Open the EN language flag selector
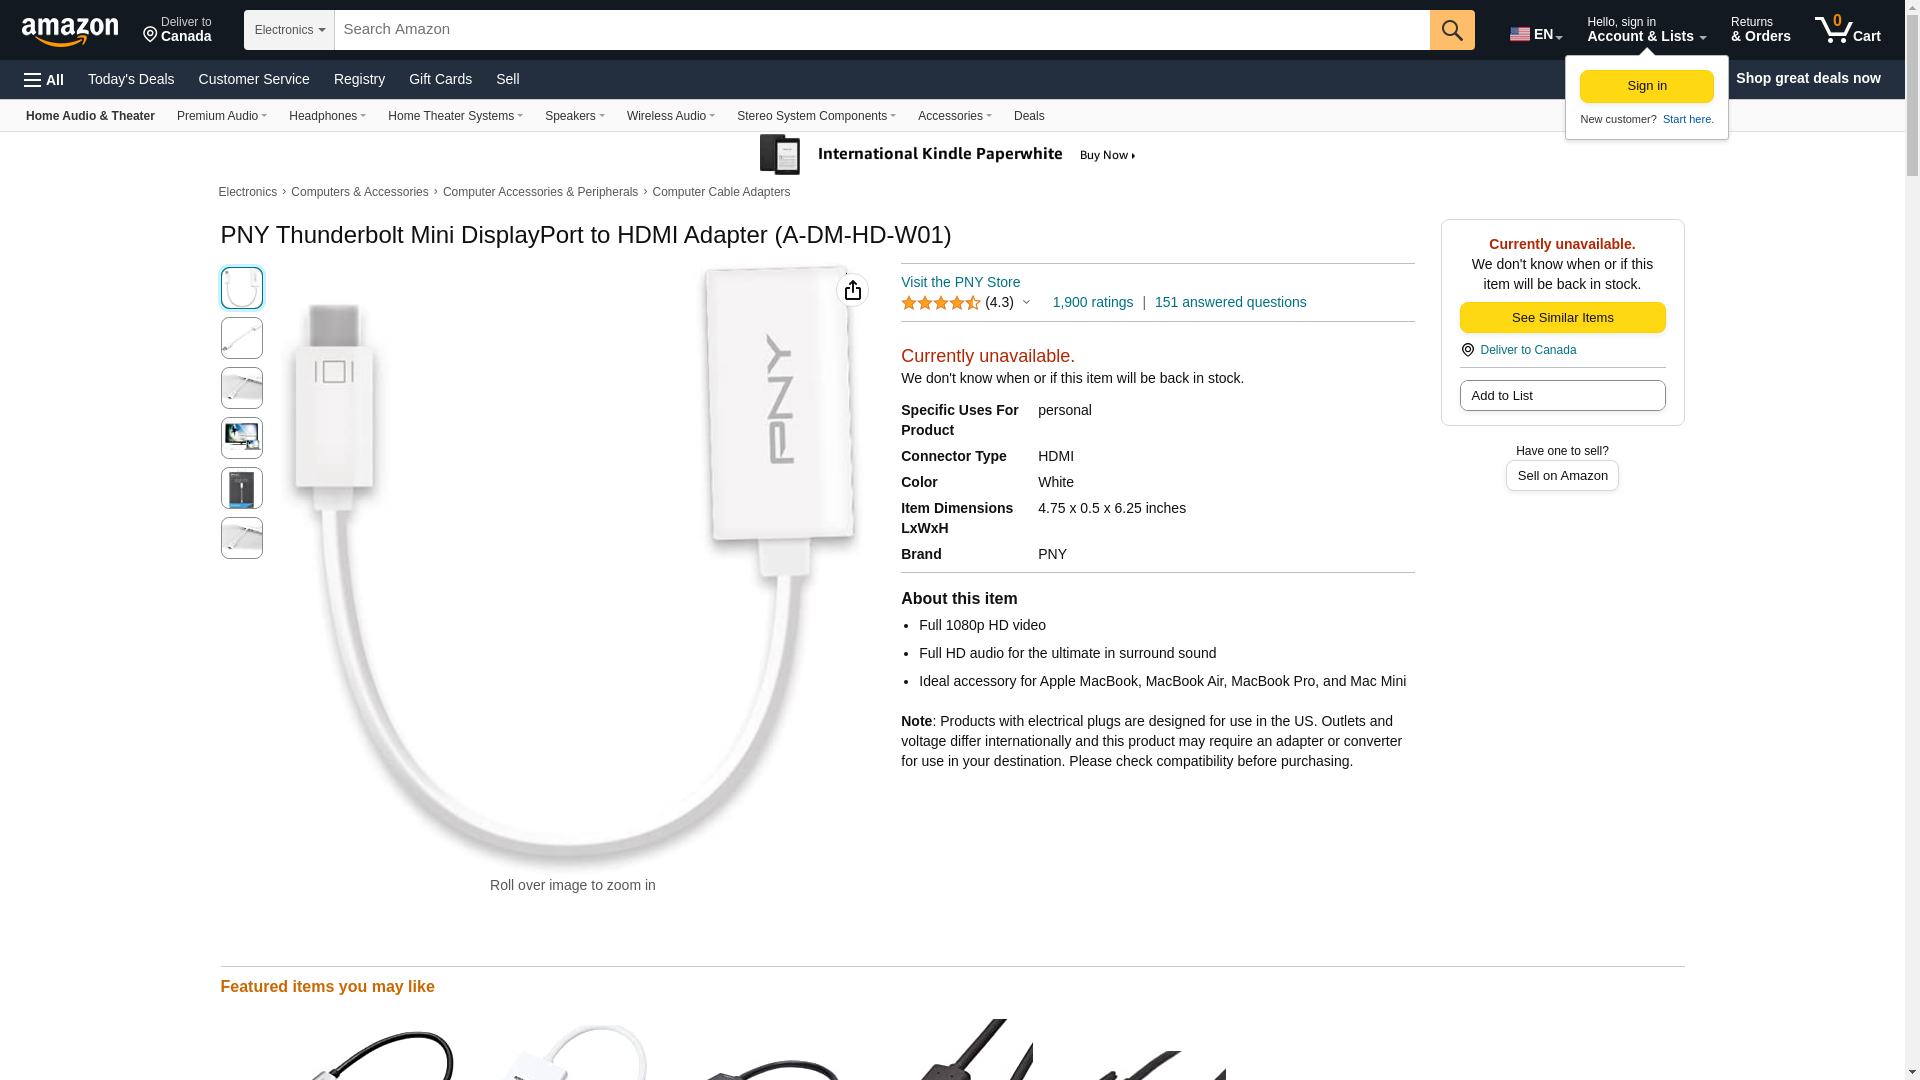The image size is (1920, 1080). click(x=1536, y=34)
